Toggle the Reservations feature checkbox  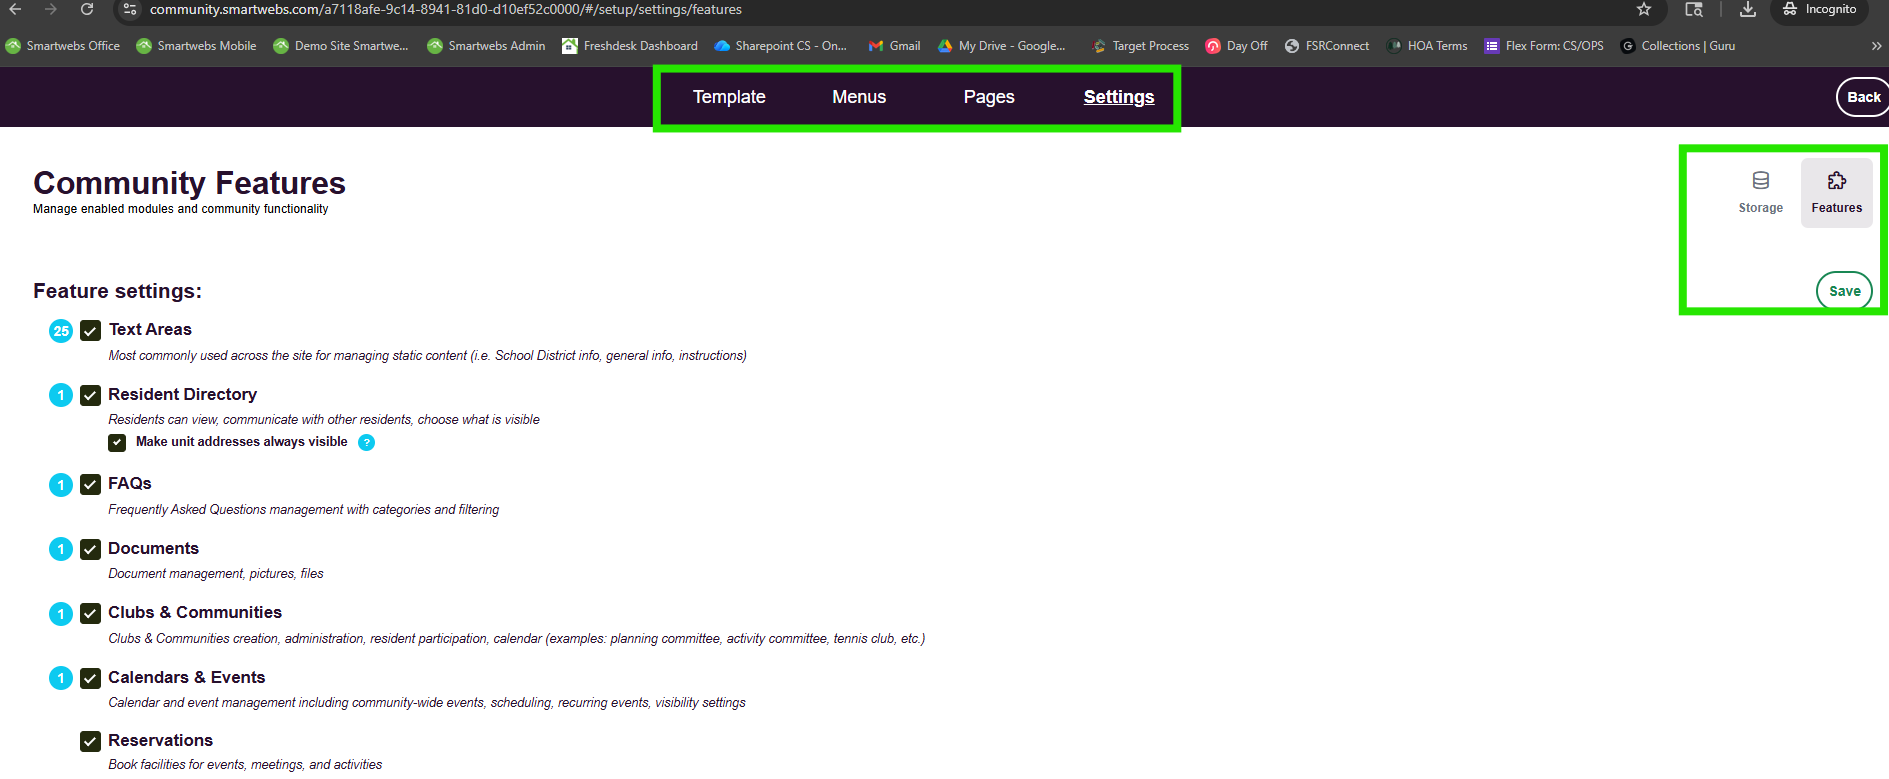coord(91,741)
